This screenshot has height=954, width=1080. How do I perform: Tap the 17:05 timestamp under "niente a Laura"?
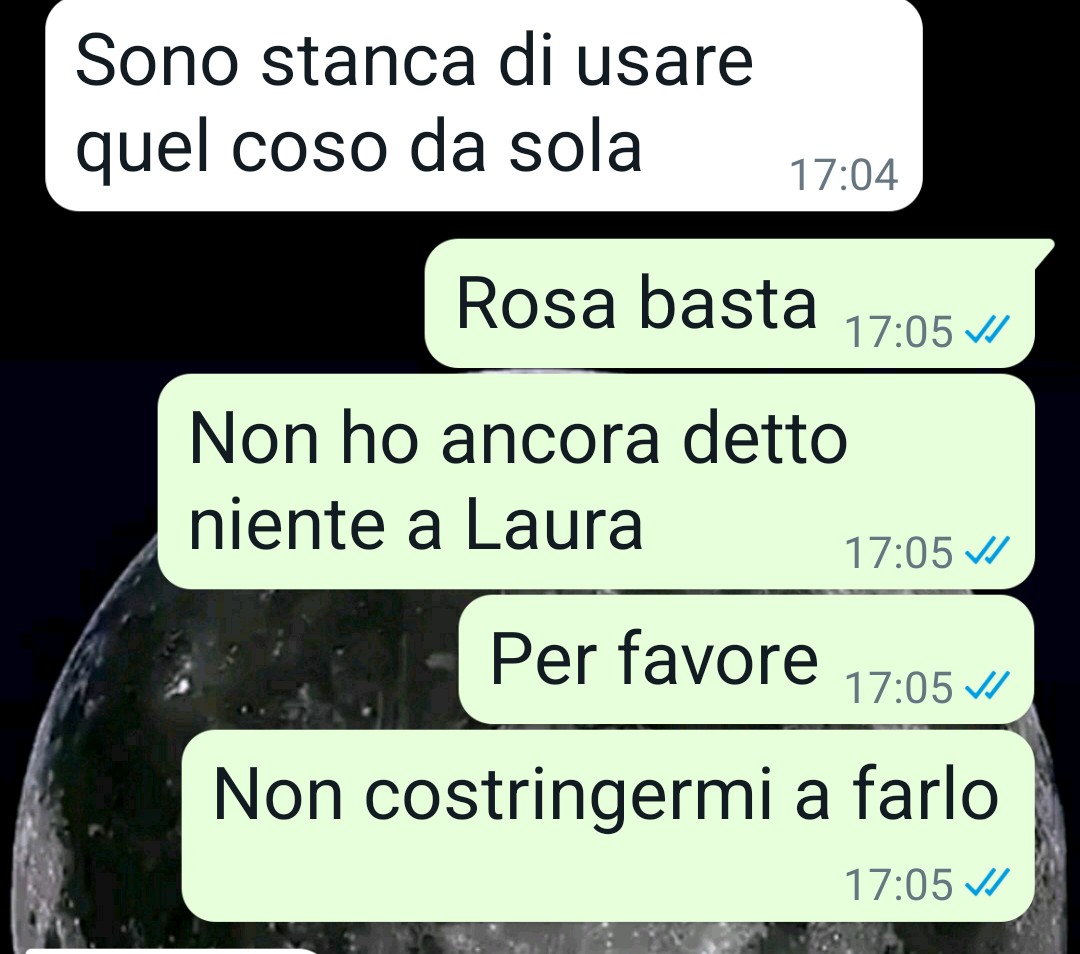[898, 552]
